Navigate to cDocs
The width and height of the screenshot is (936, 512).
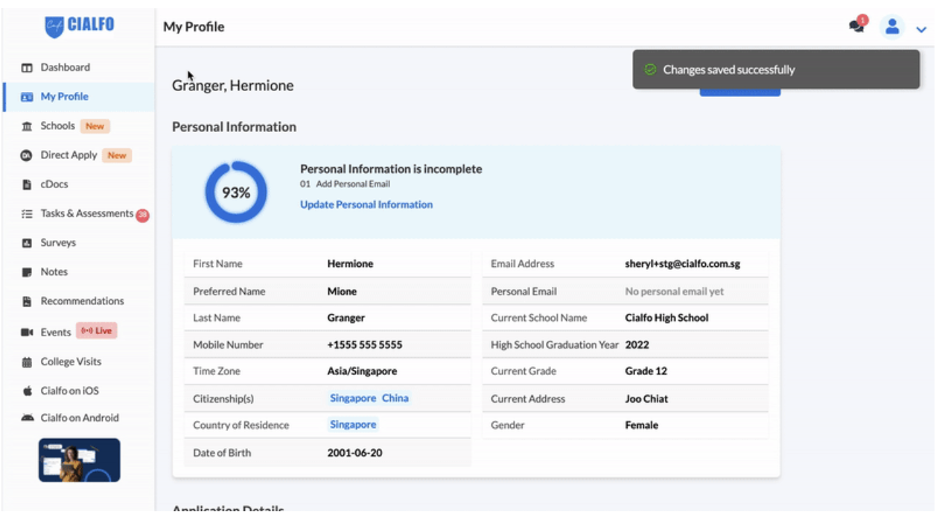[54, 184]
